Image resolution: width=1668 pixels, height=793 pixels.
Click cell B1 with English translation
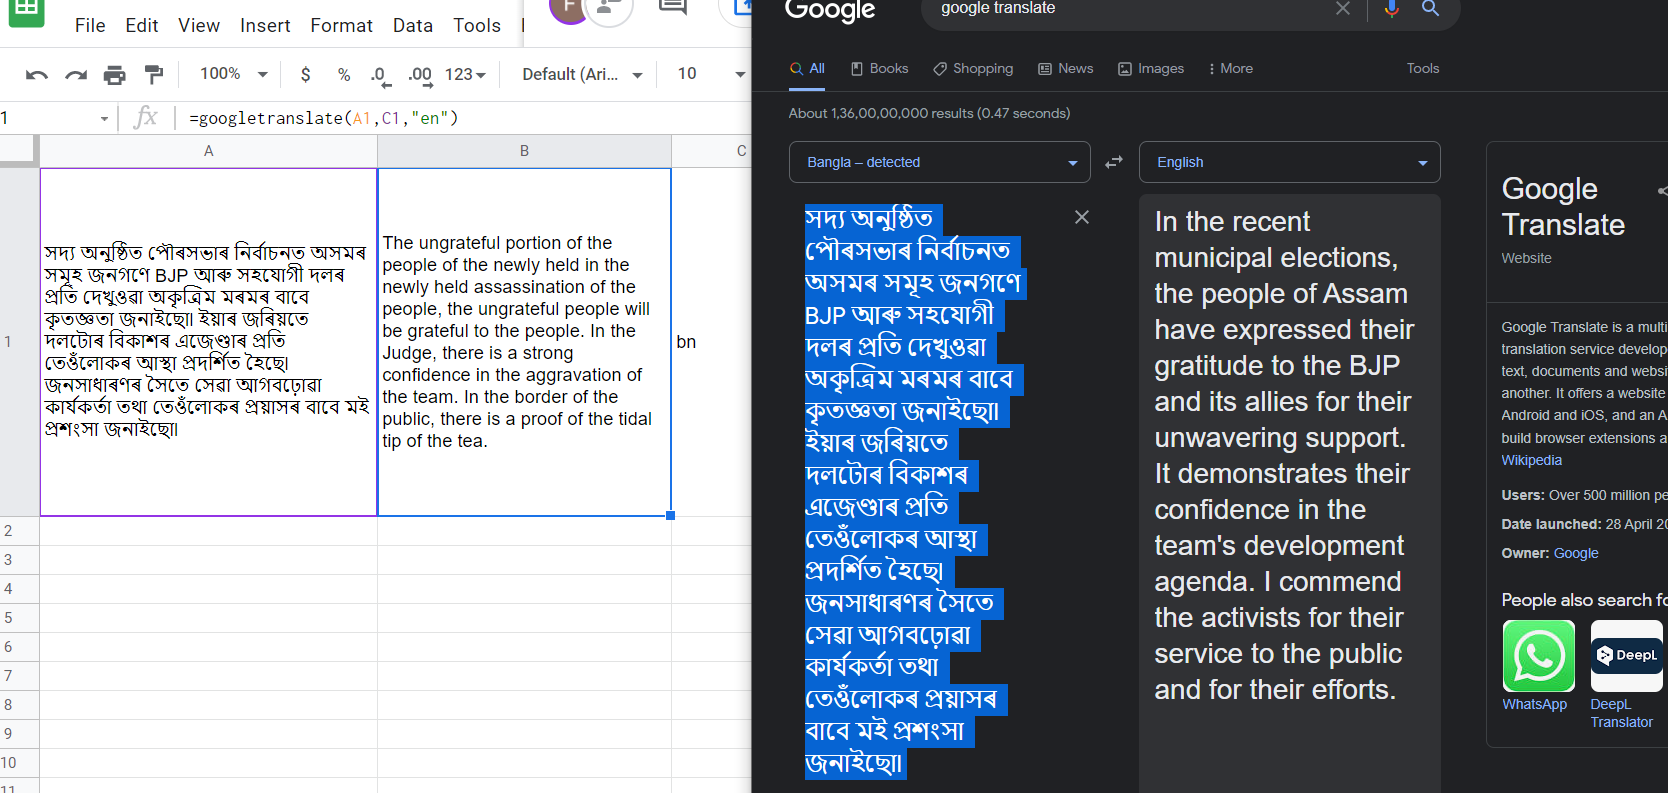pos(524,342)
